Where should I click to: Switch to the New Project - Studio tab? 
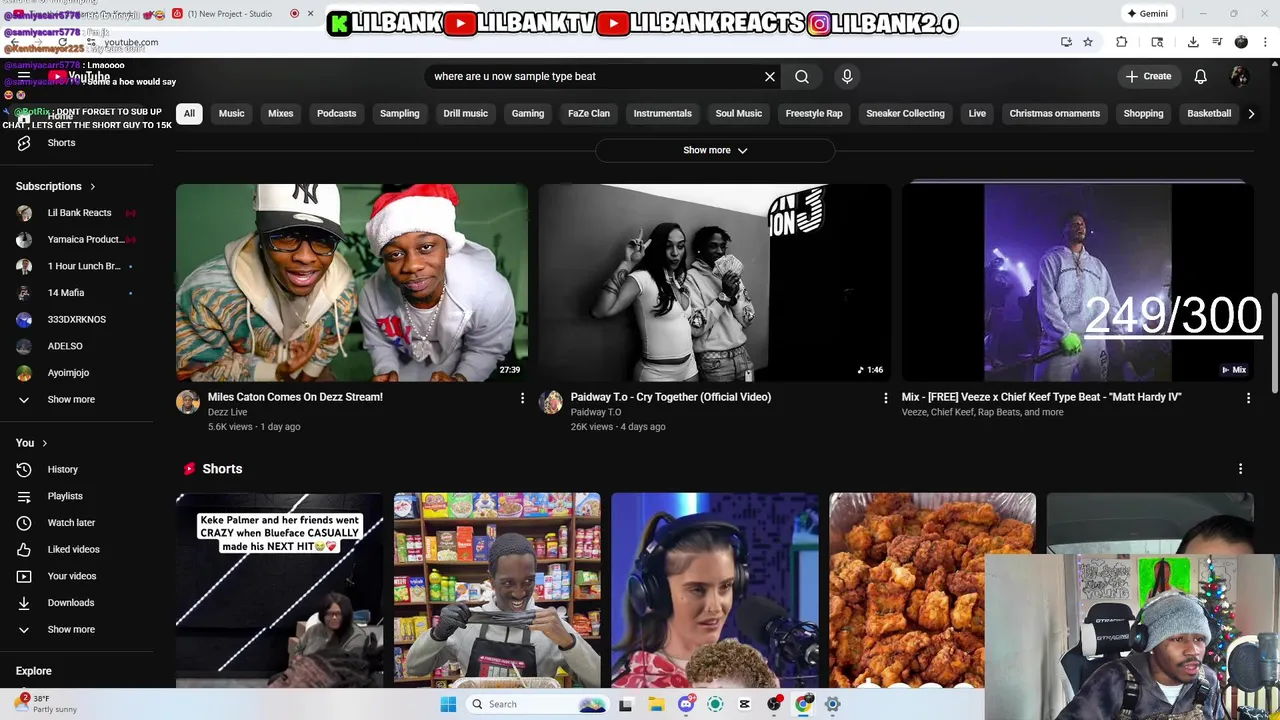pos(235,13)
